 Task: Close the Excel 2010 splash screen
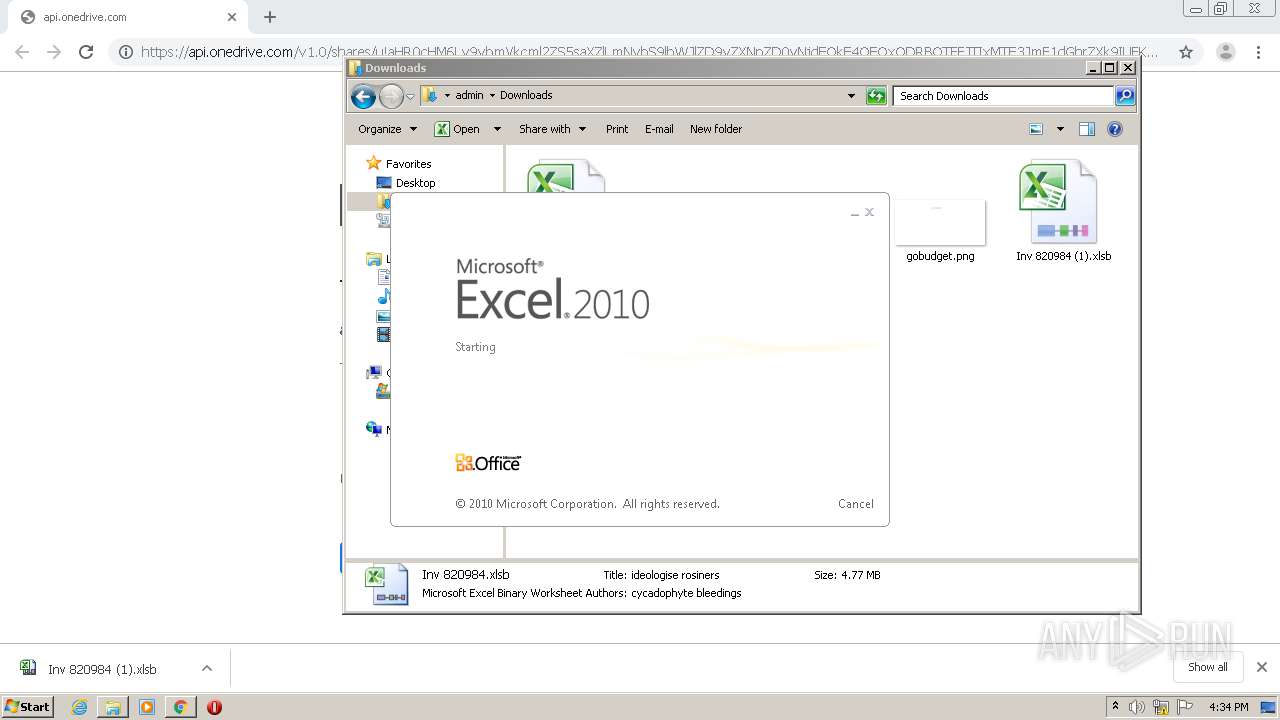click(x=870, y=212)
